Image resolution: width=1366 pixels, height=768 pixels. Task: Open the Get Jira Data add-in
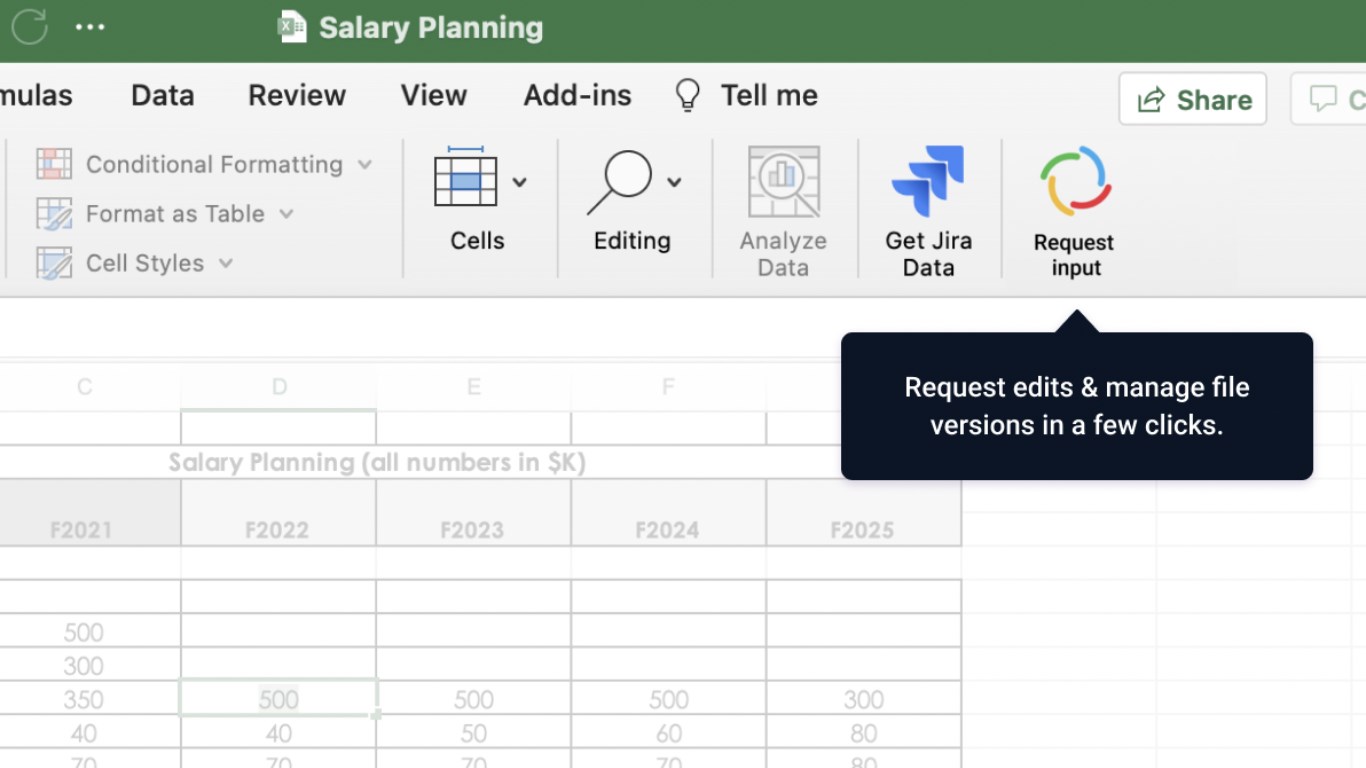[928, 182]
